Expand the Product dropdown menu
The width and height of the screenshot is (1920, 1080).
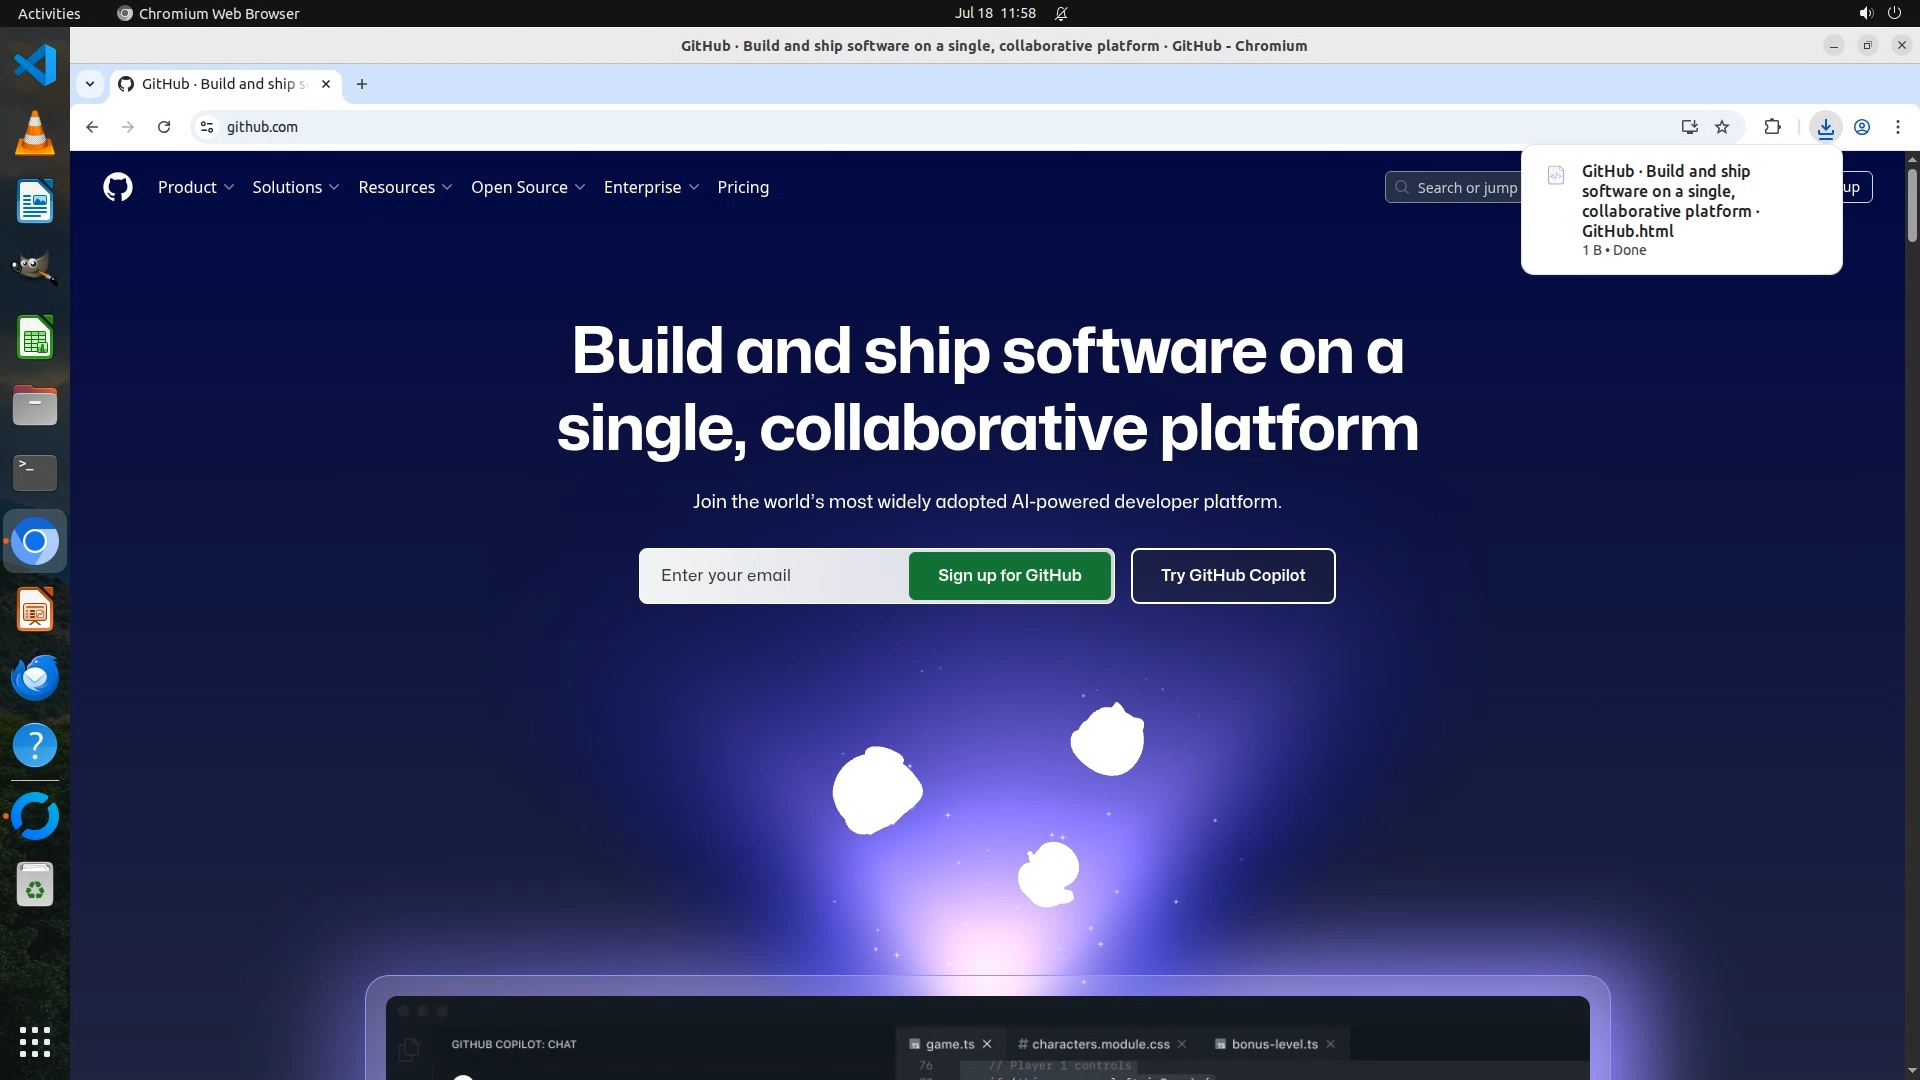pyautogui.click(x=196, y=187)
